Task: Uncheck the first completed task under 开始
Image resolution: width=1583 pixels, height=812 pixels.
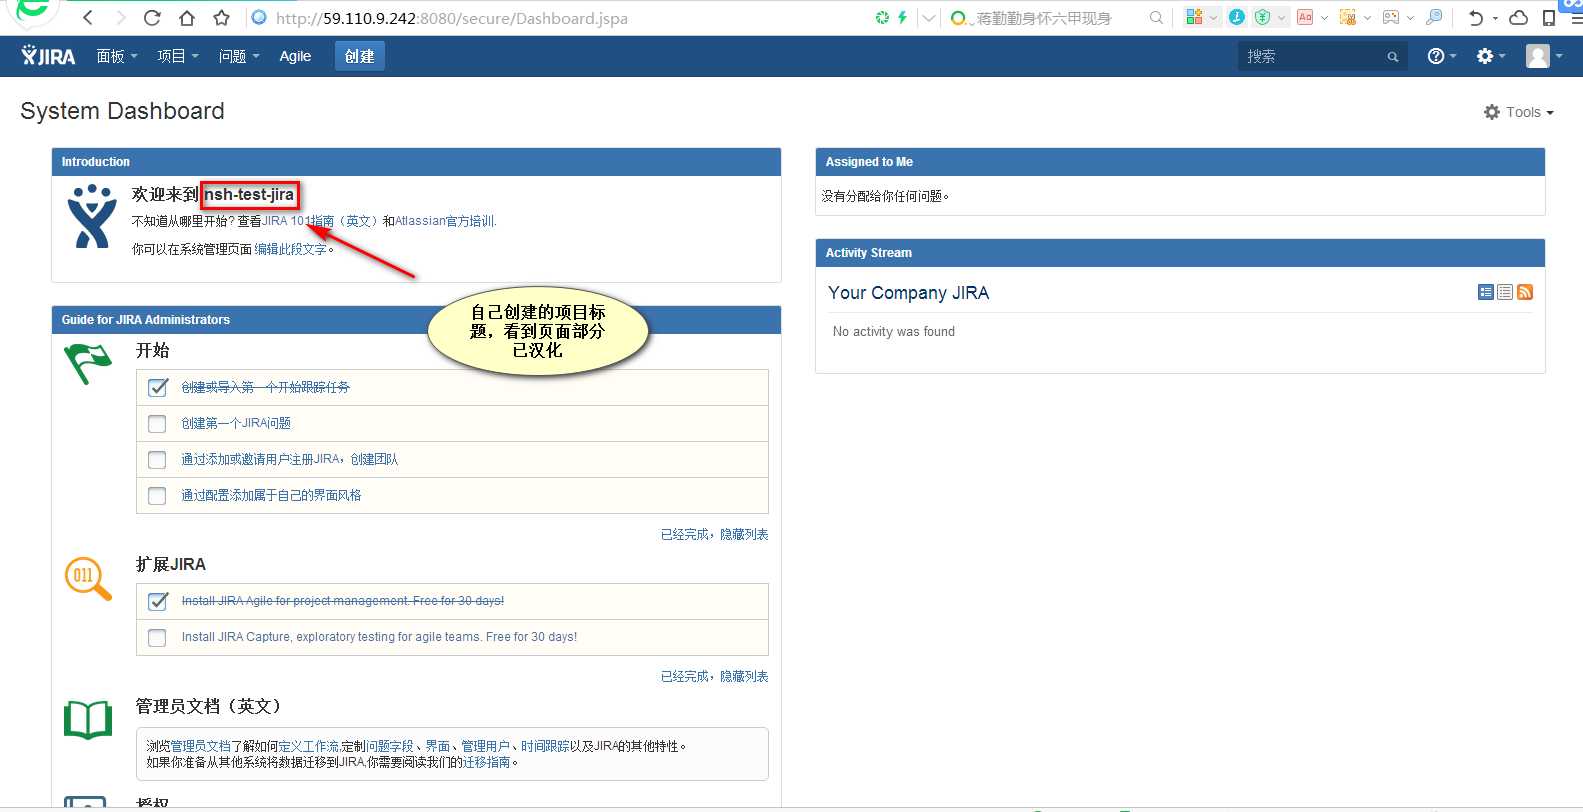Action: click(157, 387)
